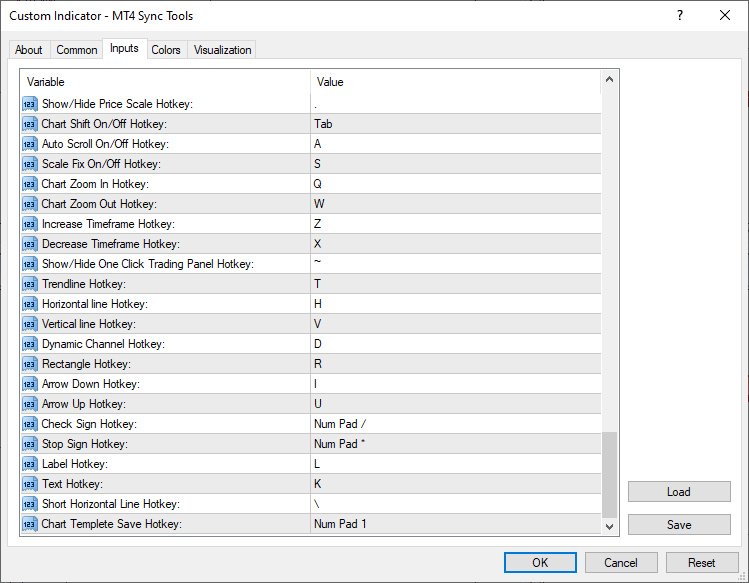Click the icon beside Chart Templete Save Hotkey
The image size is (749, 583).
pos(30,524)
